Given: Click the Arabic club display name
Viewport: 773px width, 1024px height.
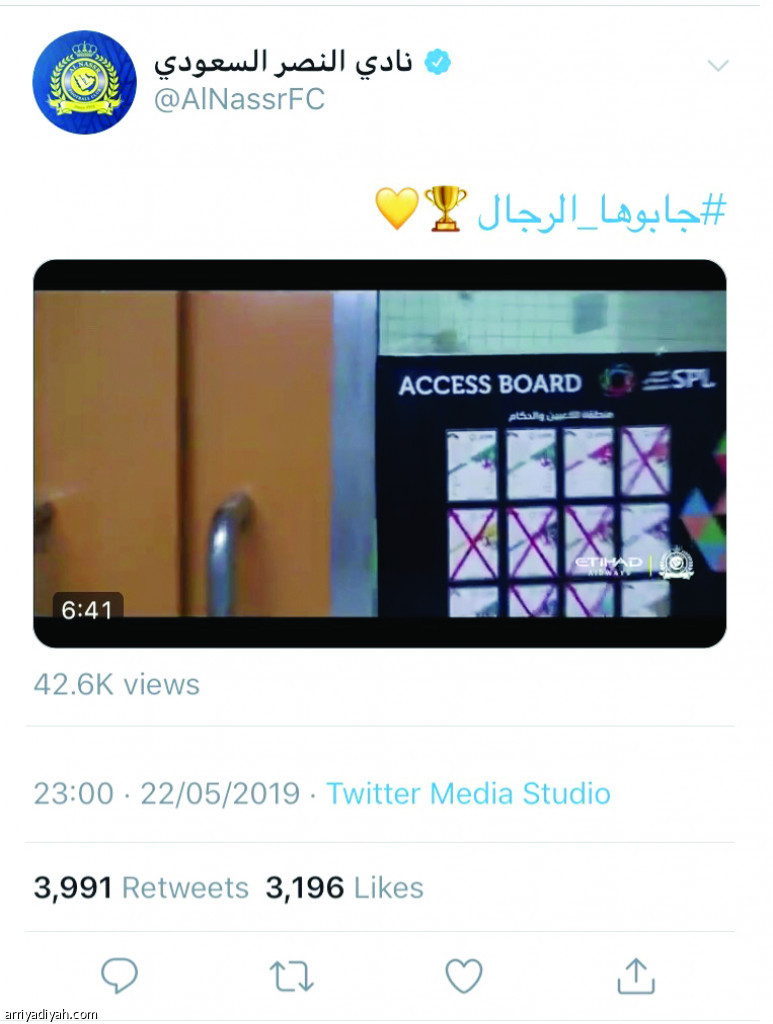Looking at the screenshot, I should [x=283, y=62].
